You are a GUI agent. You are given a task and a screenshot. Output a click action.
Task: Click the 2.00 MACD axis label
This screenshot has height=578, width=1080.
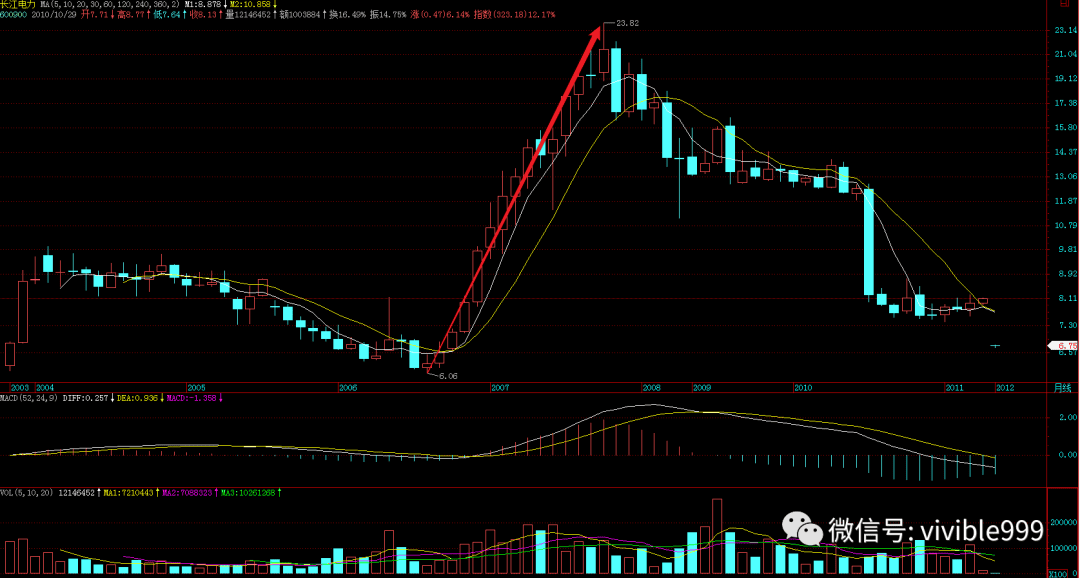pos(1068,417)
